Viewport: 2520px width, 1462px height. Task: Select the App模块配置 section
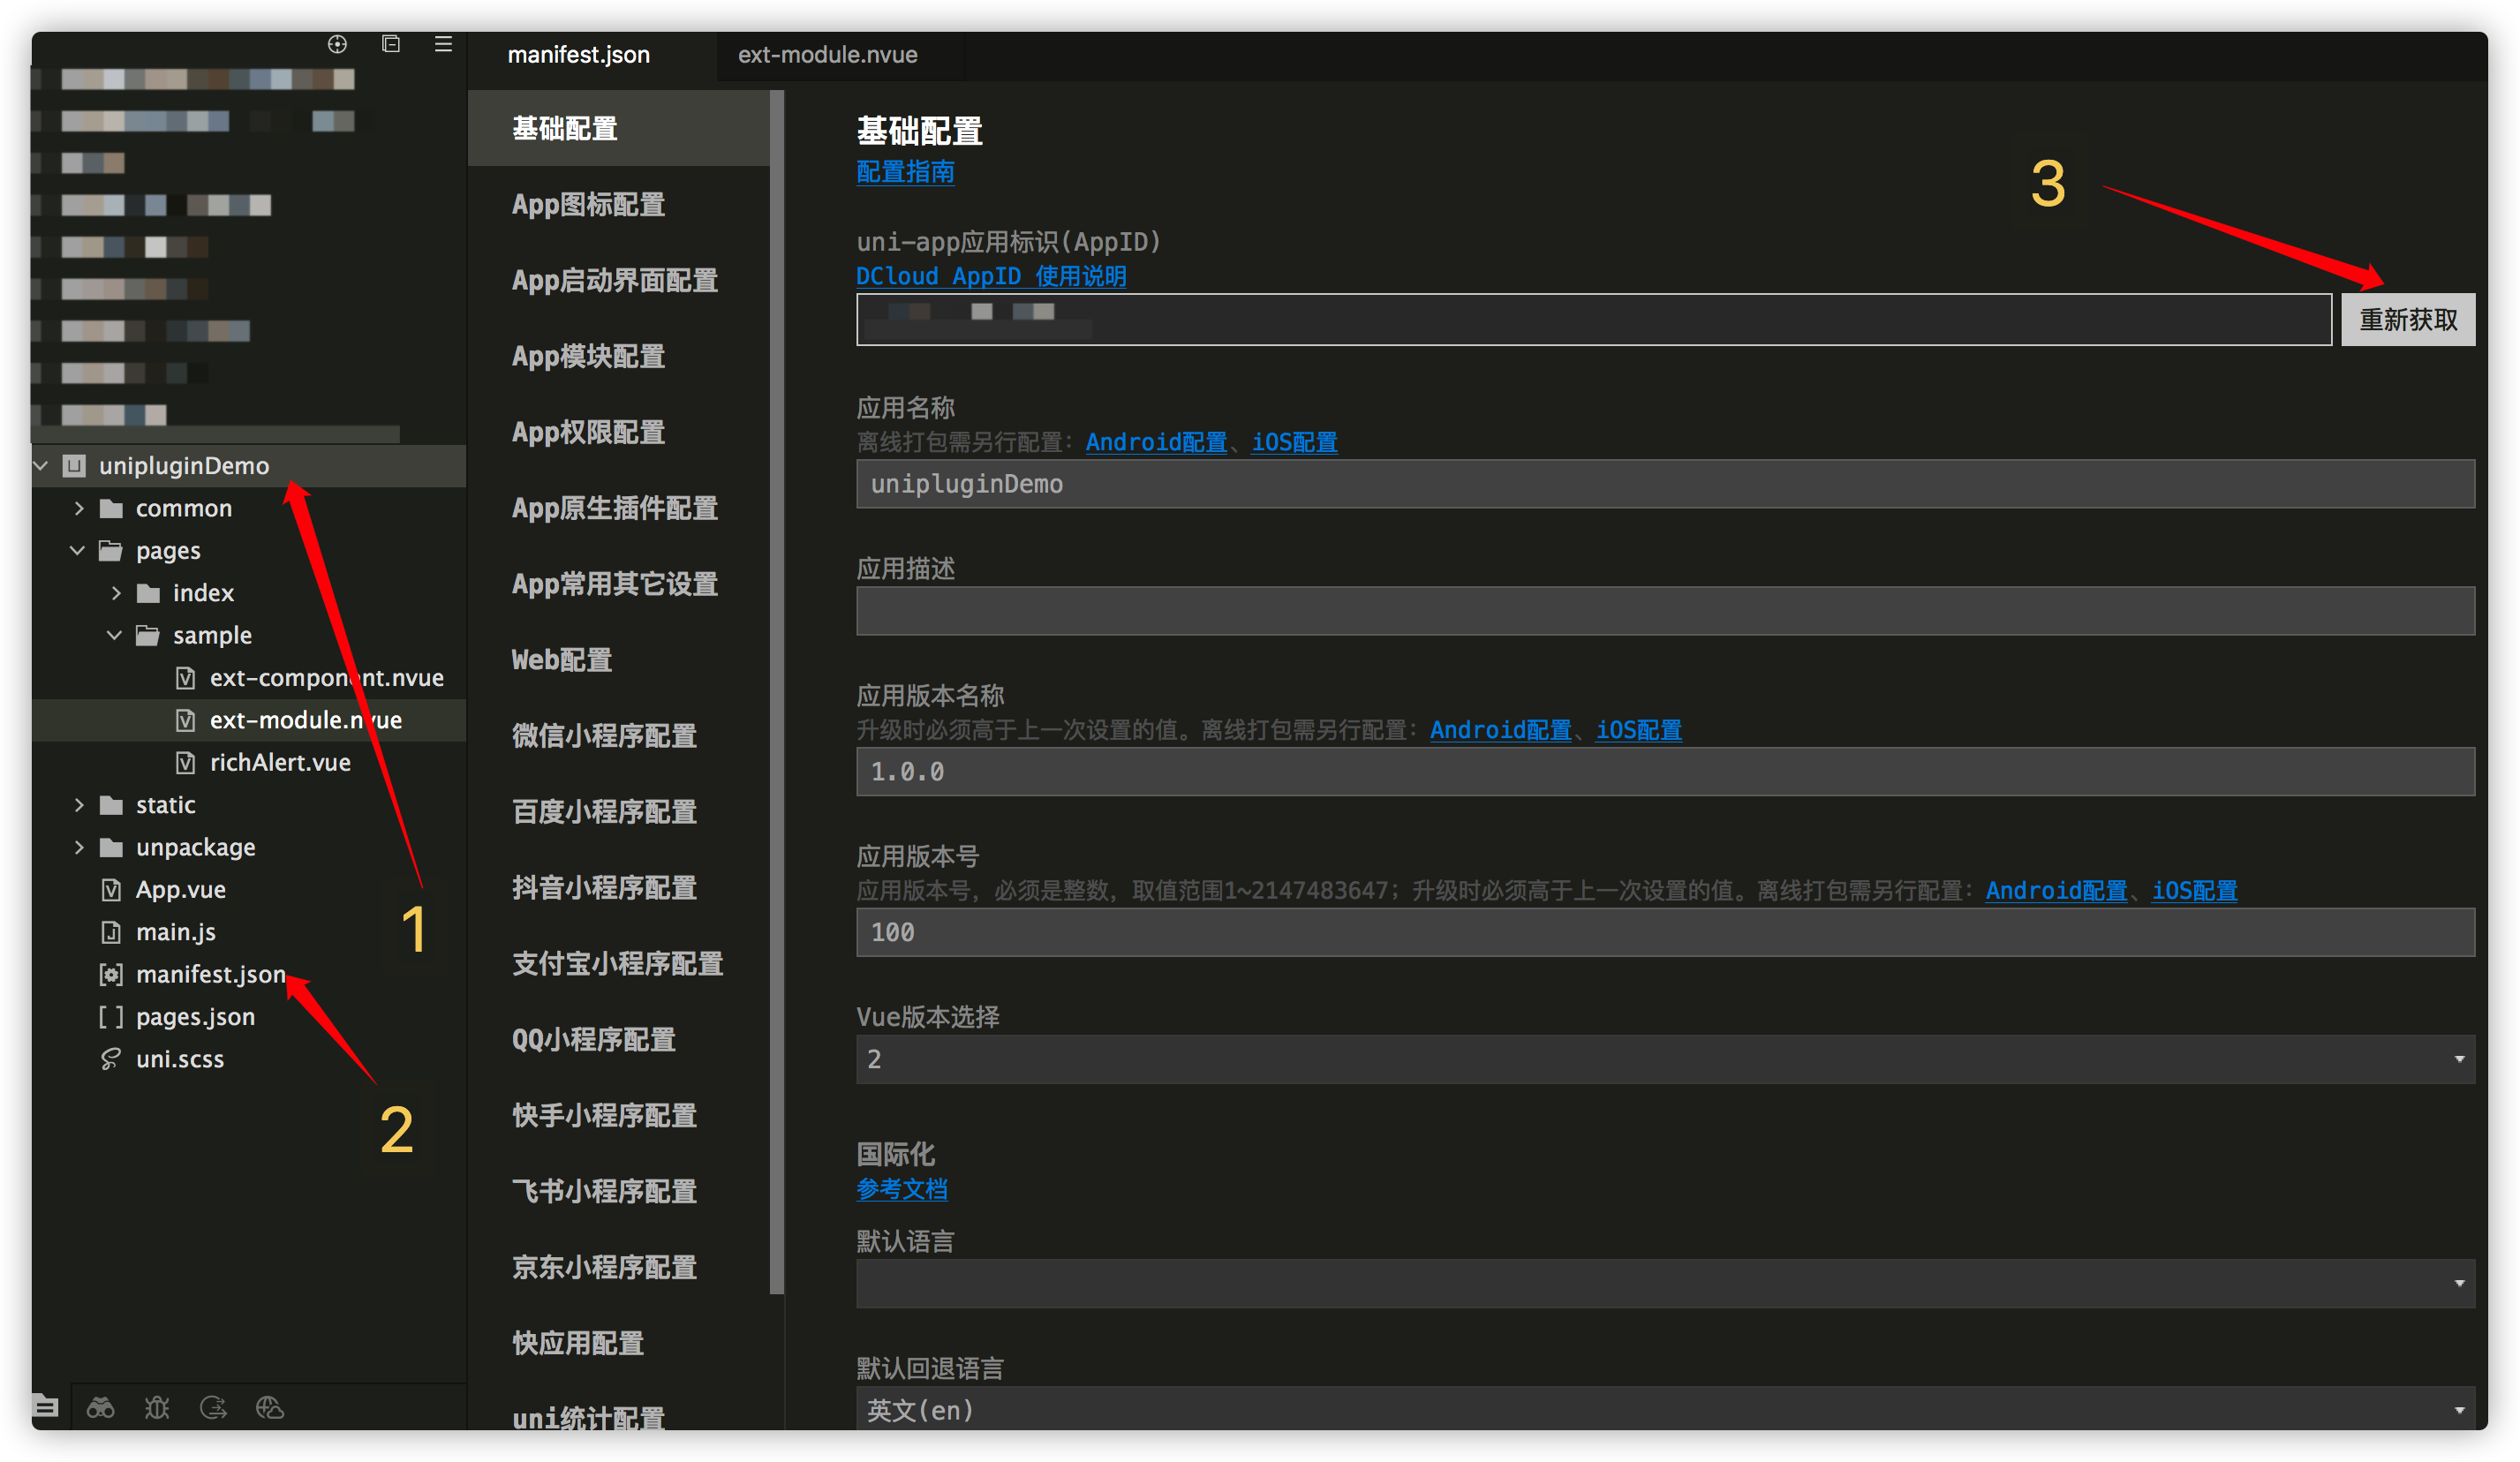coord(619,356)
